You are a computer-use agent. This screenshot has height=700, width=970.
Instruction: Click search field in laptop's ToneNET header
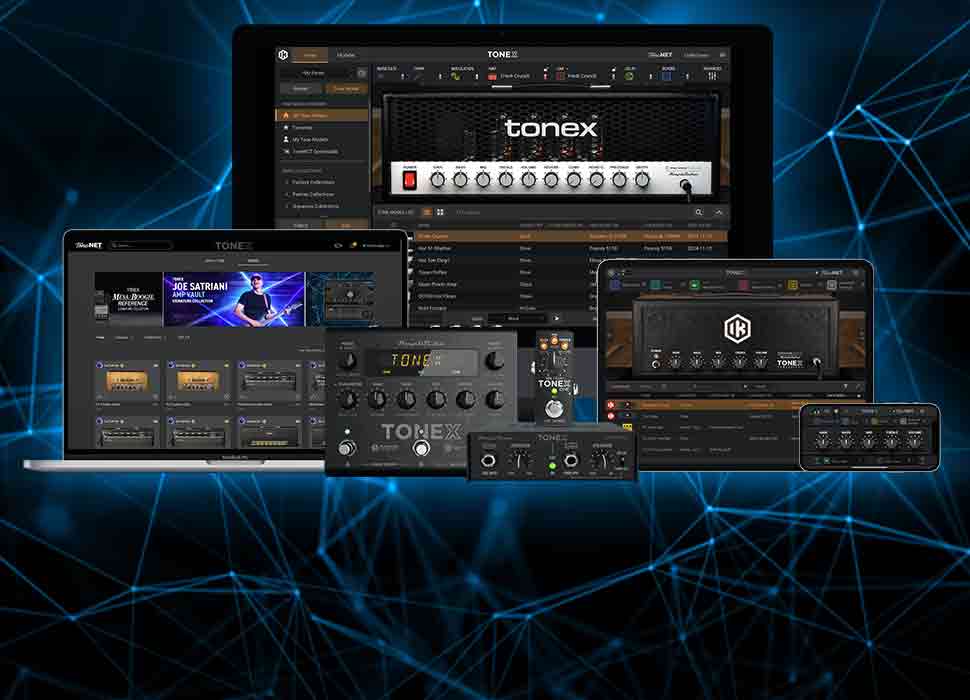[x=141, y=245]
